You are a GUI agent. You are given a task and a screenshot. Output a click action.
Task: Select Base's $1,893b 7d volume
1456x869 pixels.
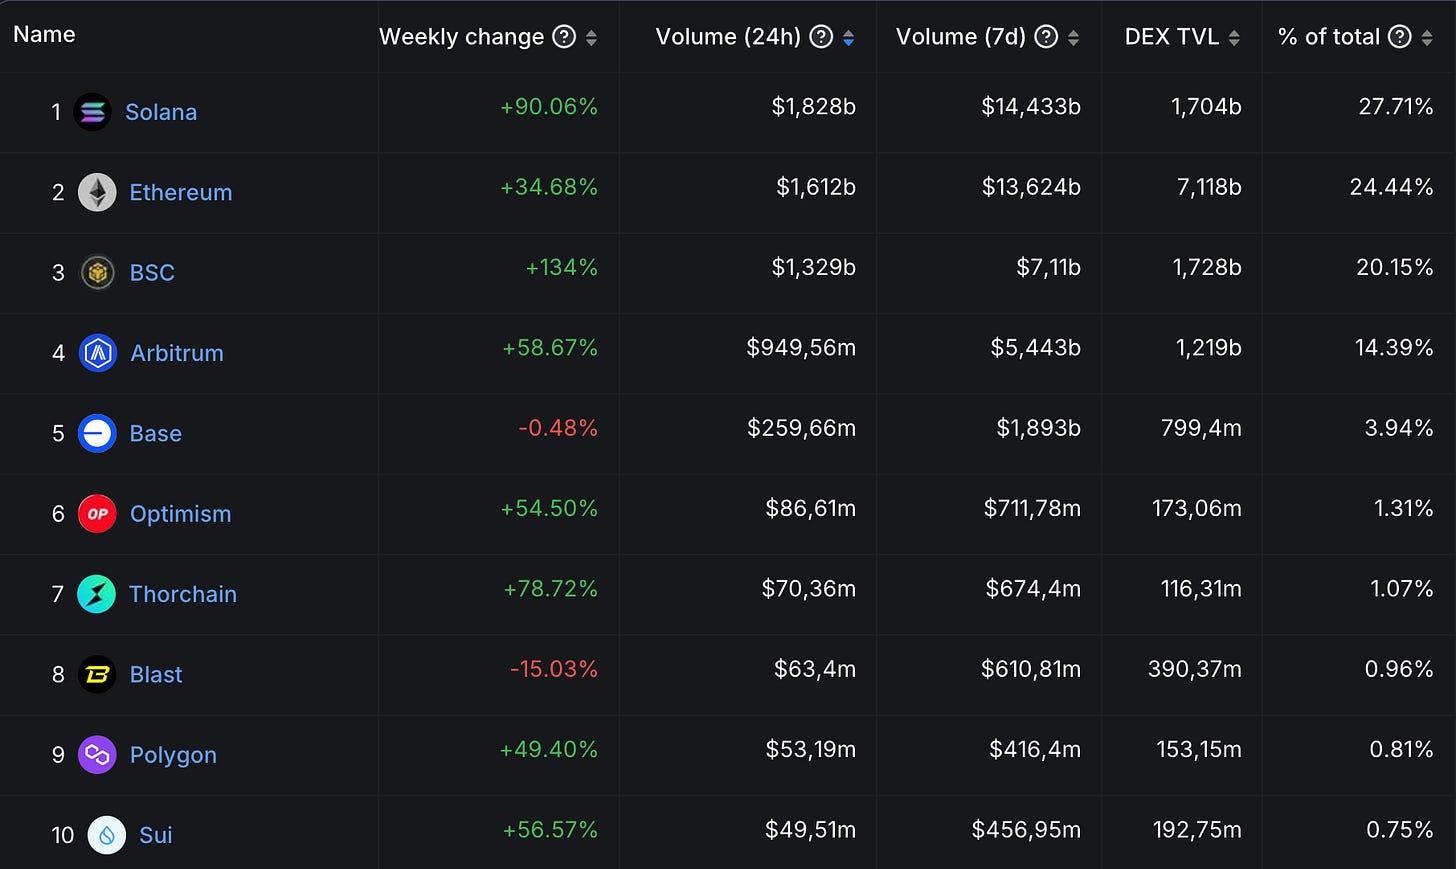[x=1039, y=428]
